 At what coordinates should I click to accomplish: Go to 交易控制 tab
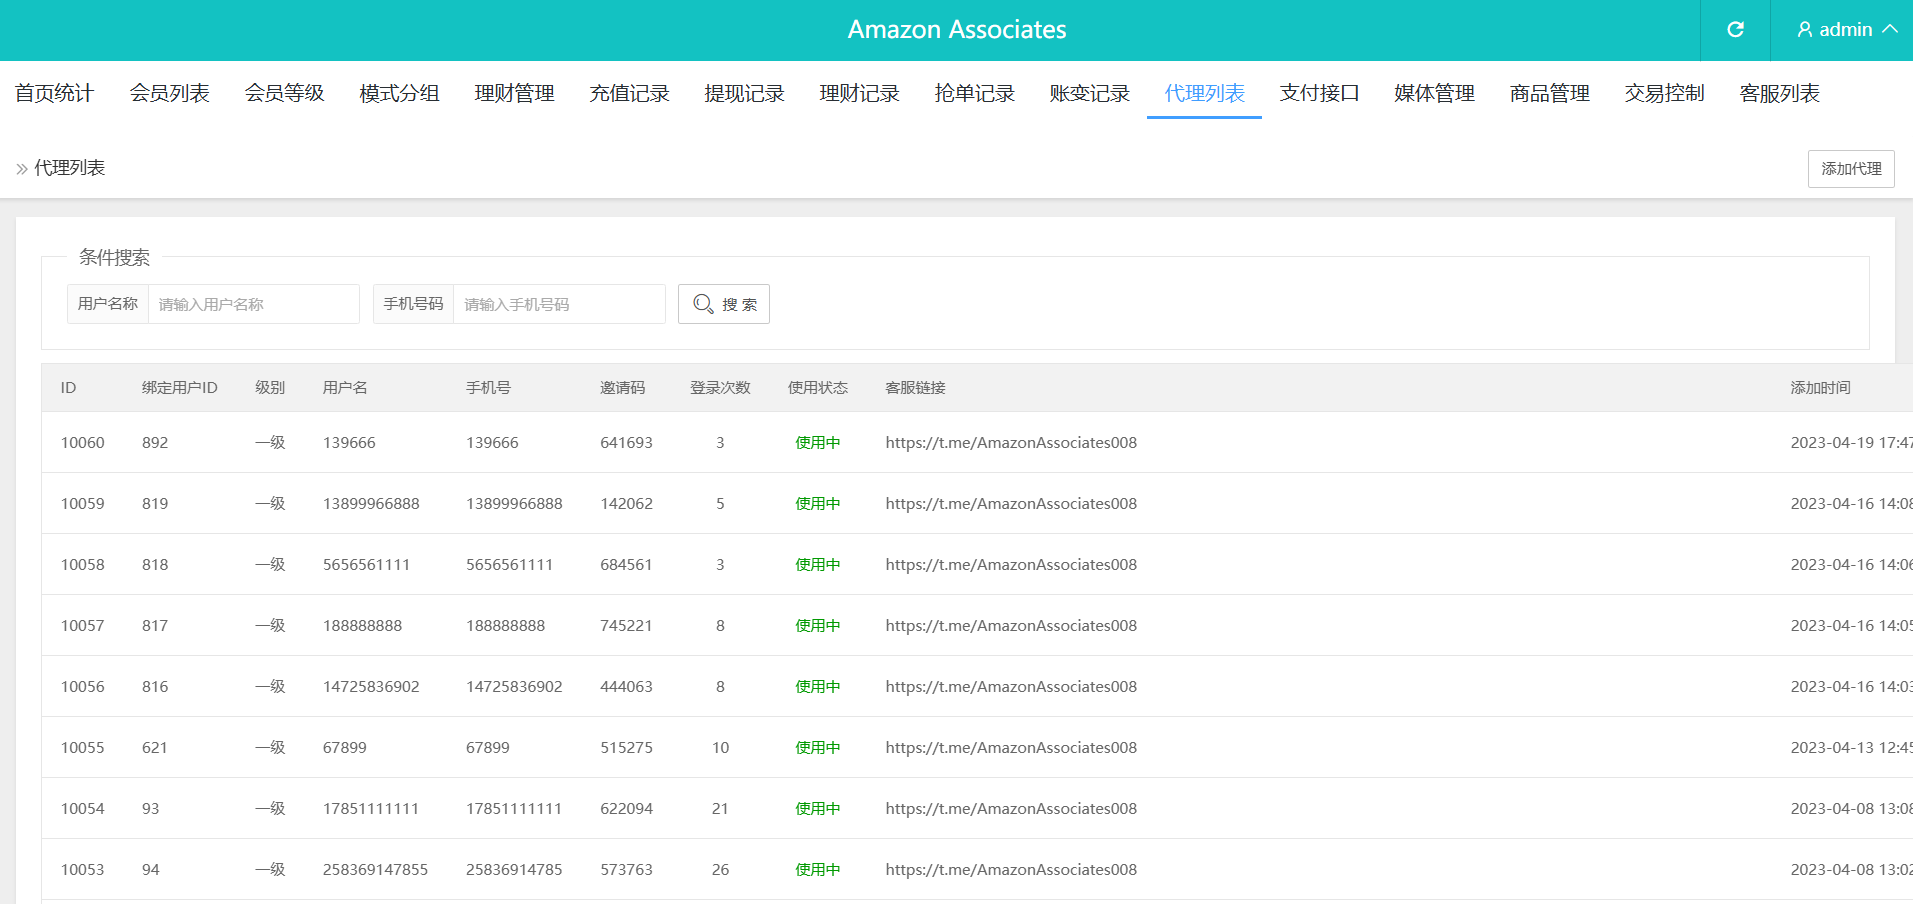(x=1665, y=93)
